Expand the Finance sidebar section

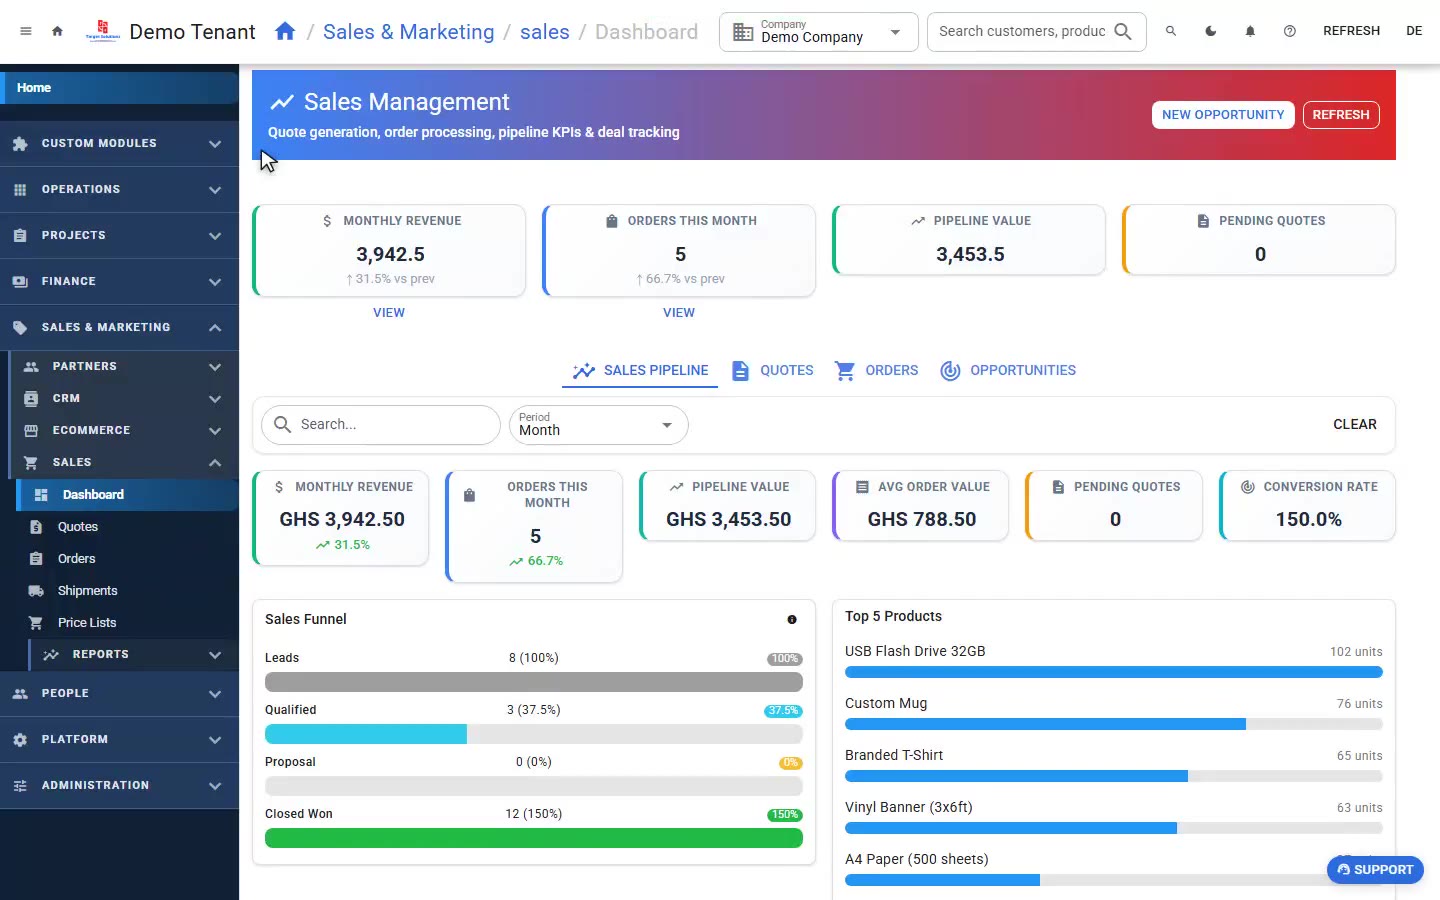click(119, 281)
